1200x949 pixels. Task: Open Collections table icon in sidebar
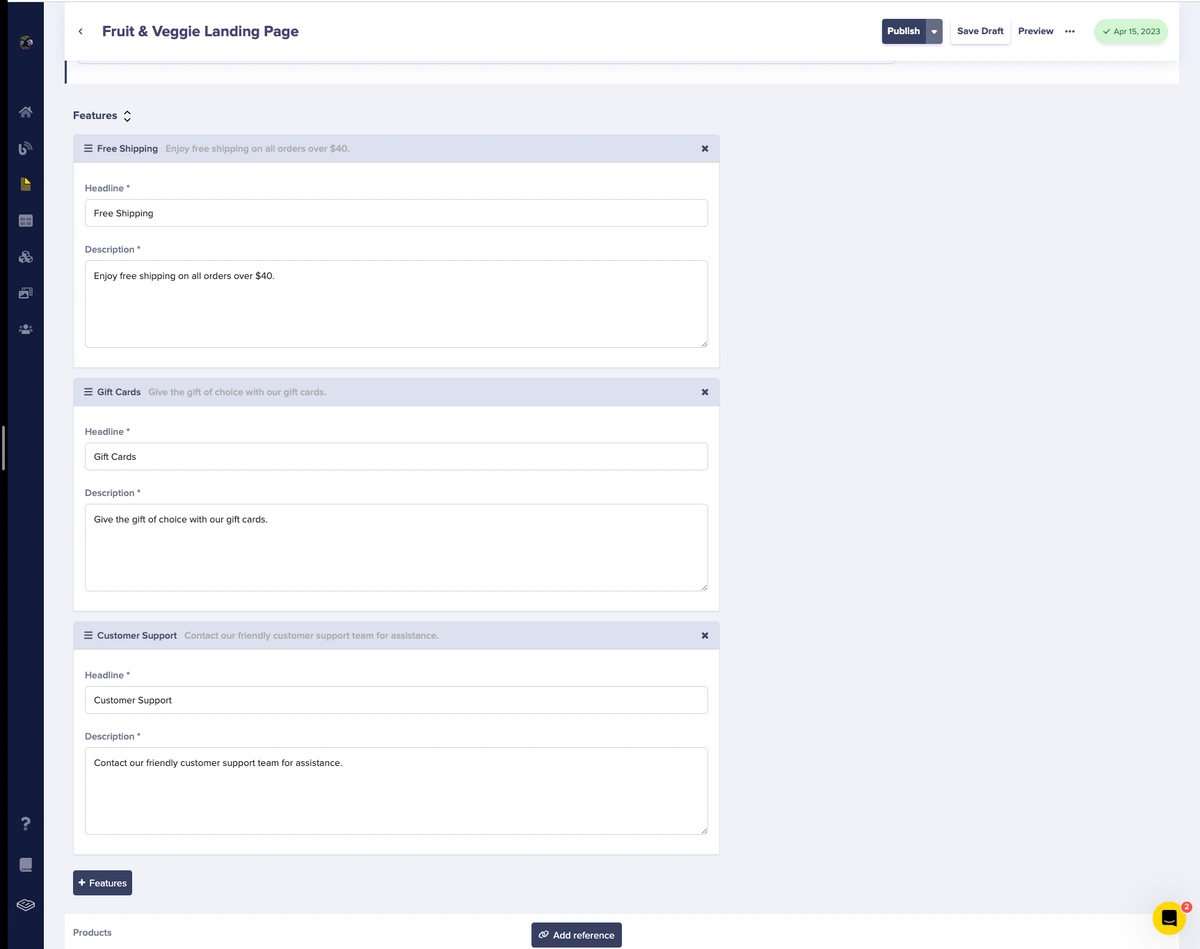[x=26, y=220]
